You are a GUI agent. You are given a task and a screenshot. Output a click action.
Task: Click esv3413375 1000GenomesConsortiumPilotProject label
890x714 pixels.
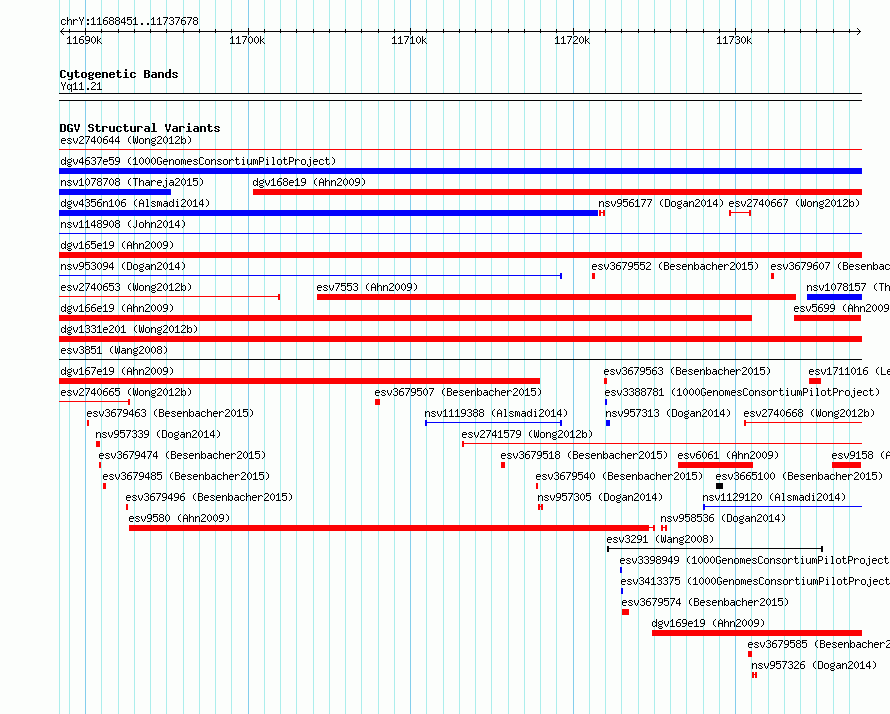pos(755,581)
